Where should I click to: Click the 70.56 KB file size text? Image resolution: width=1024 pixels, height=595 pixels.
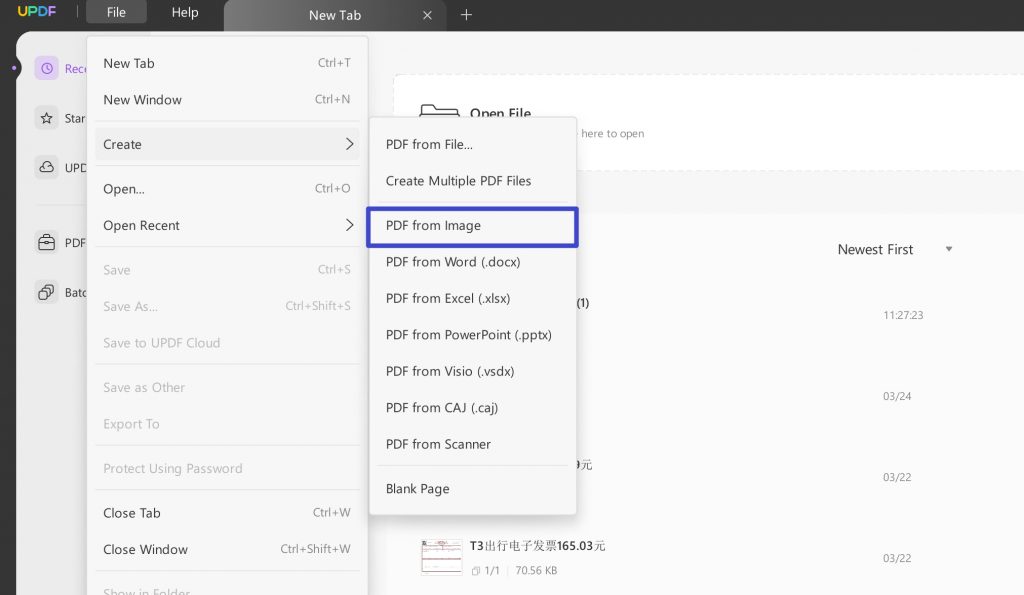tap(536, 570)
